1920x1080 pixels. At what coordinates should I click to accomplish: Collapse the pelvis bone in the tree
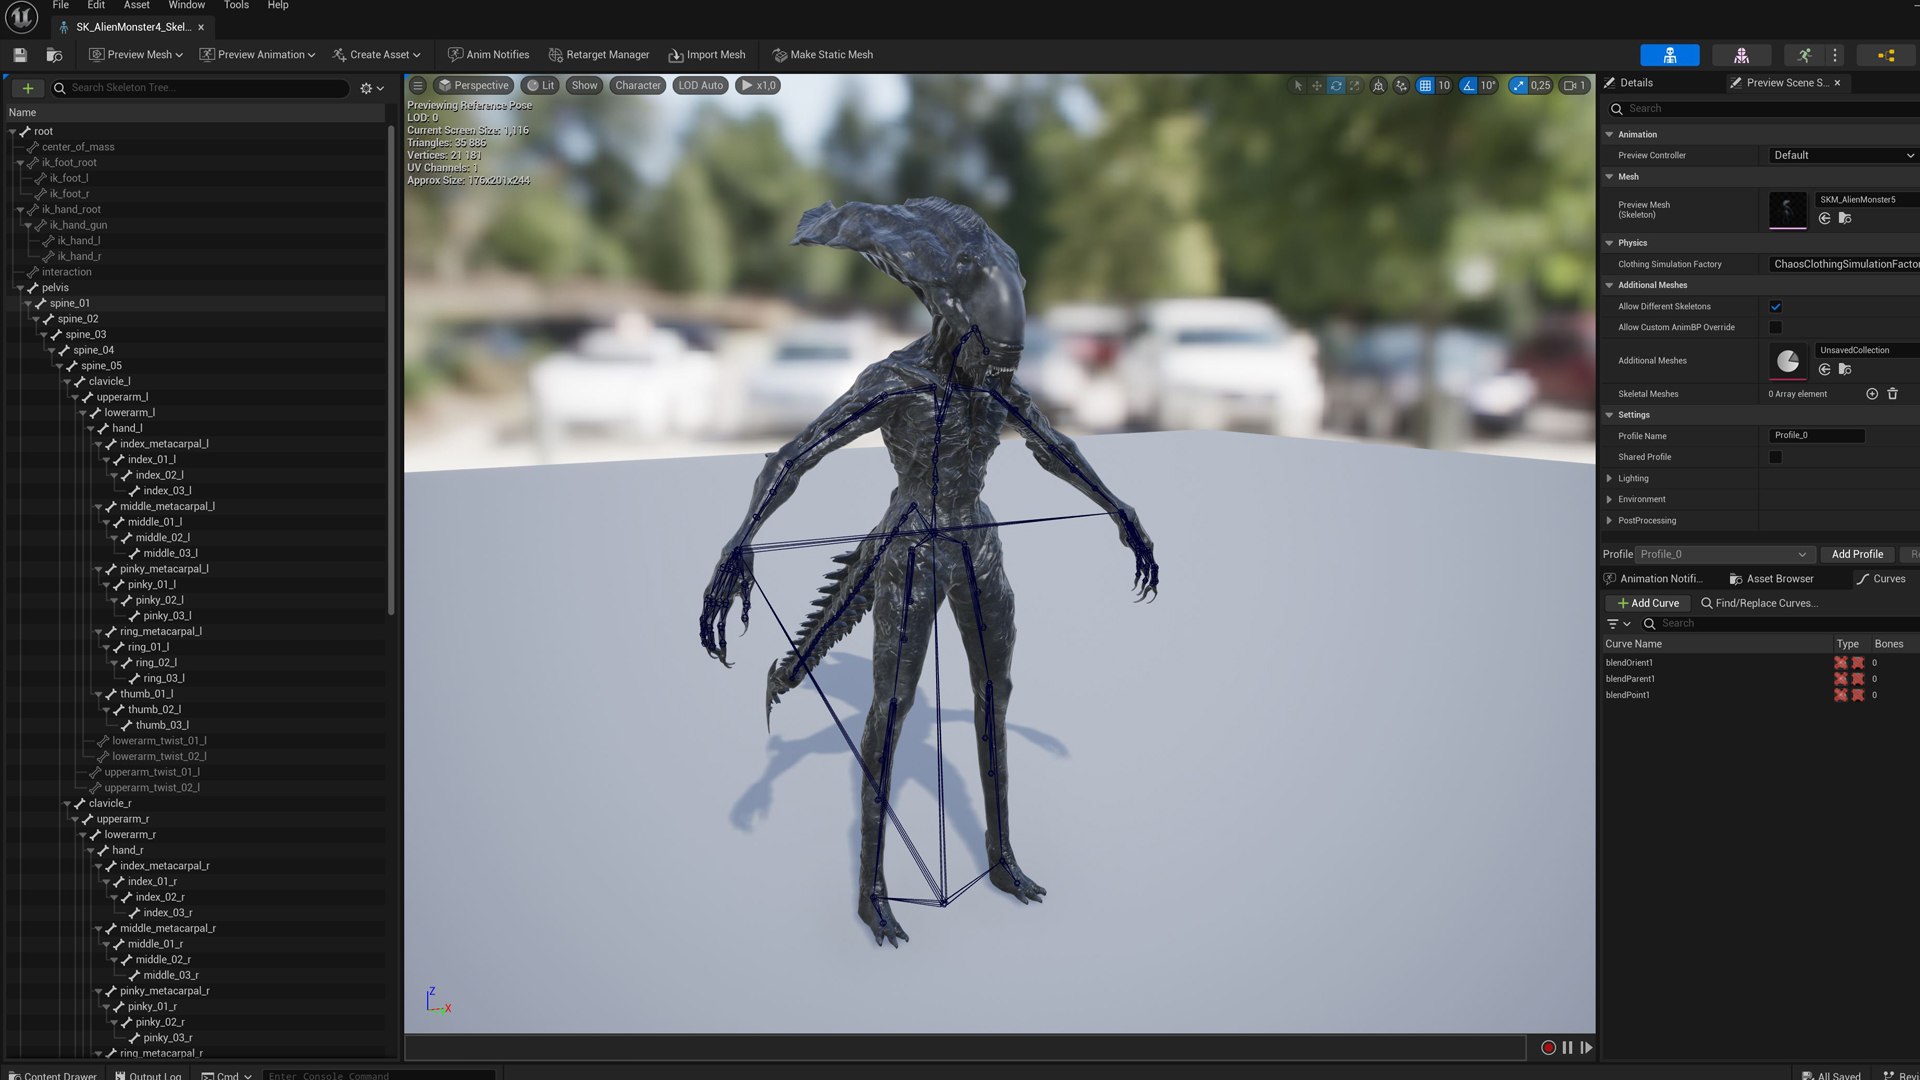point(20,288)
